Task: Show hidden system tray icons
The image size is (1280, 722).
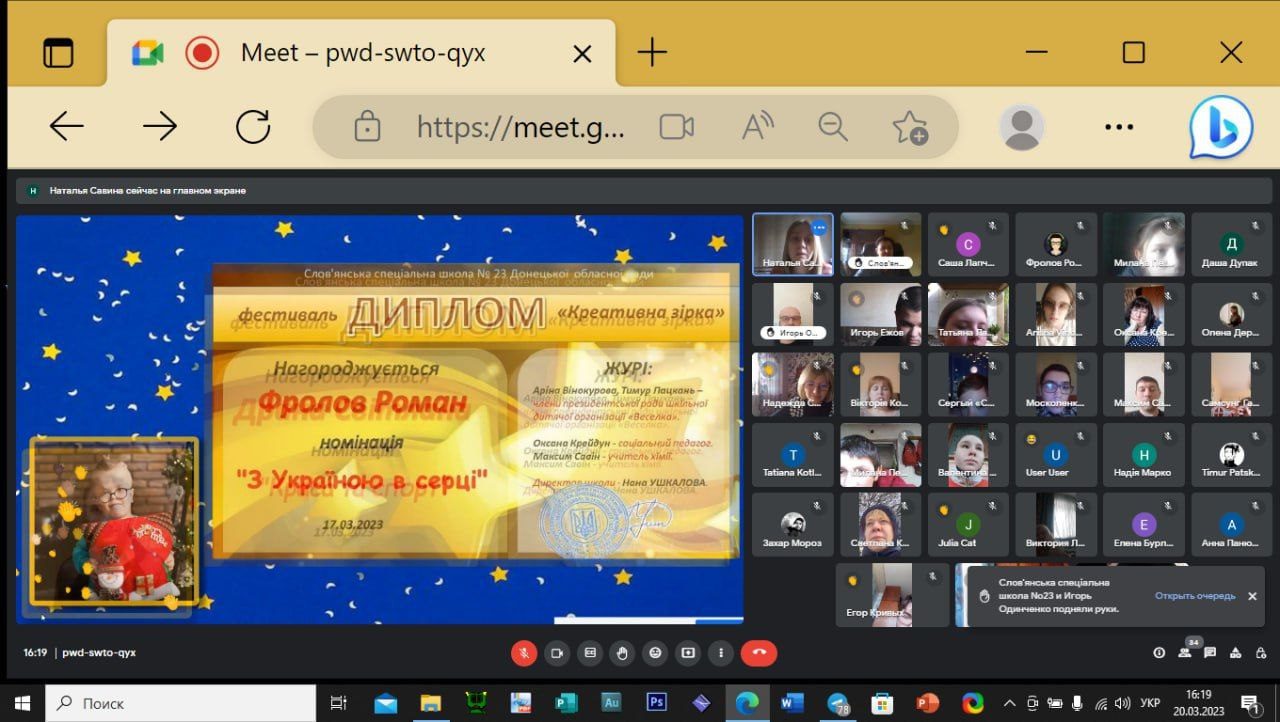Action: [1009, 702]
